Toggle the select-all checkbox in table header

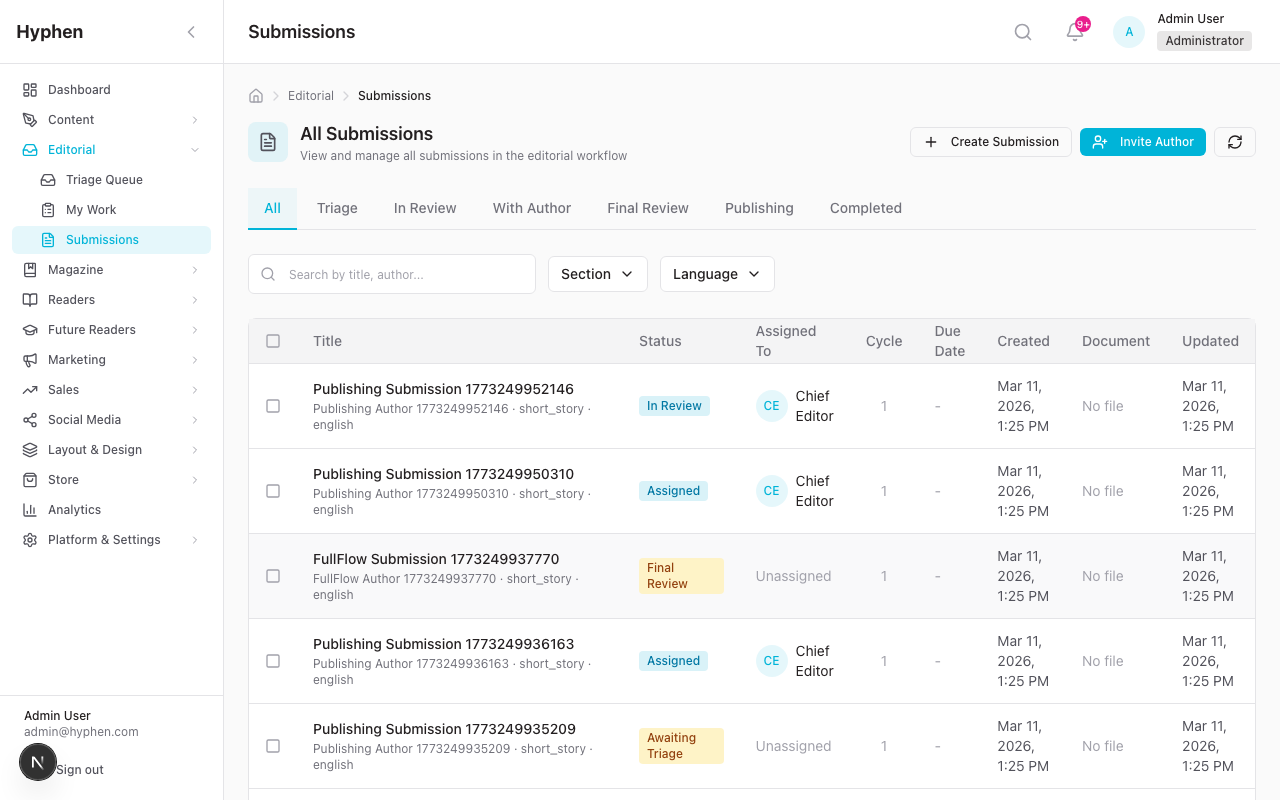tap(273, 341)
